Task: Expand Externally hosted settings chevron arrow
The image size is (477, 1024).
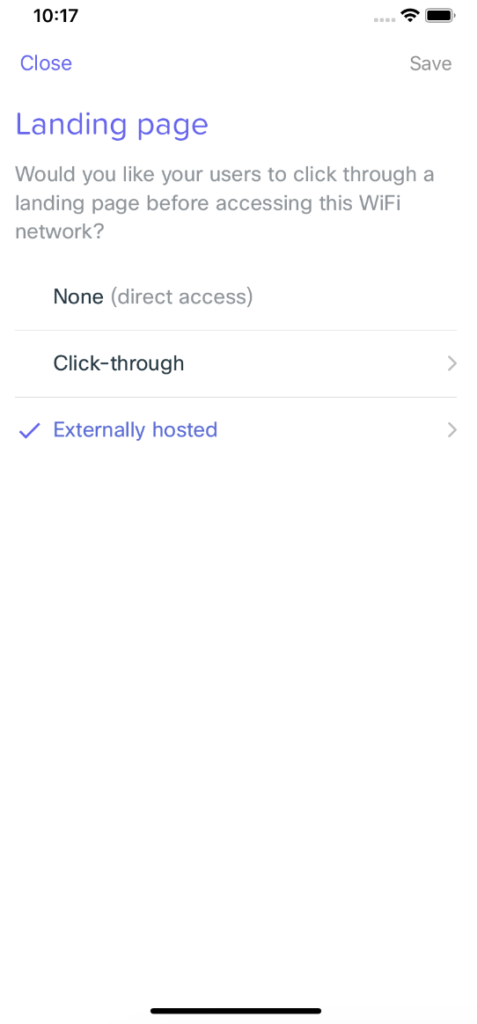Action: pyautogui.click(x=452, y=430)
